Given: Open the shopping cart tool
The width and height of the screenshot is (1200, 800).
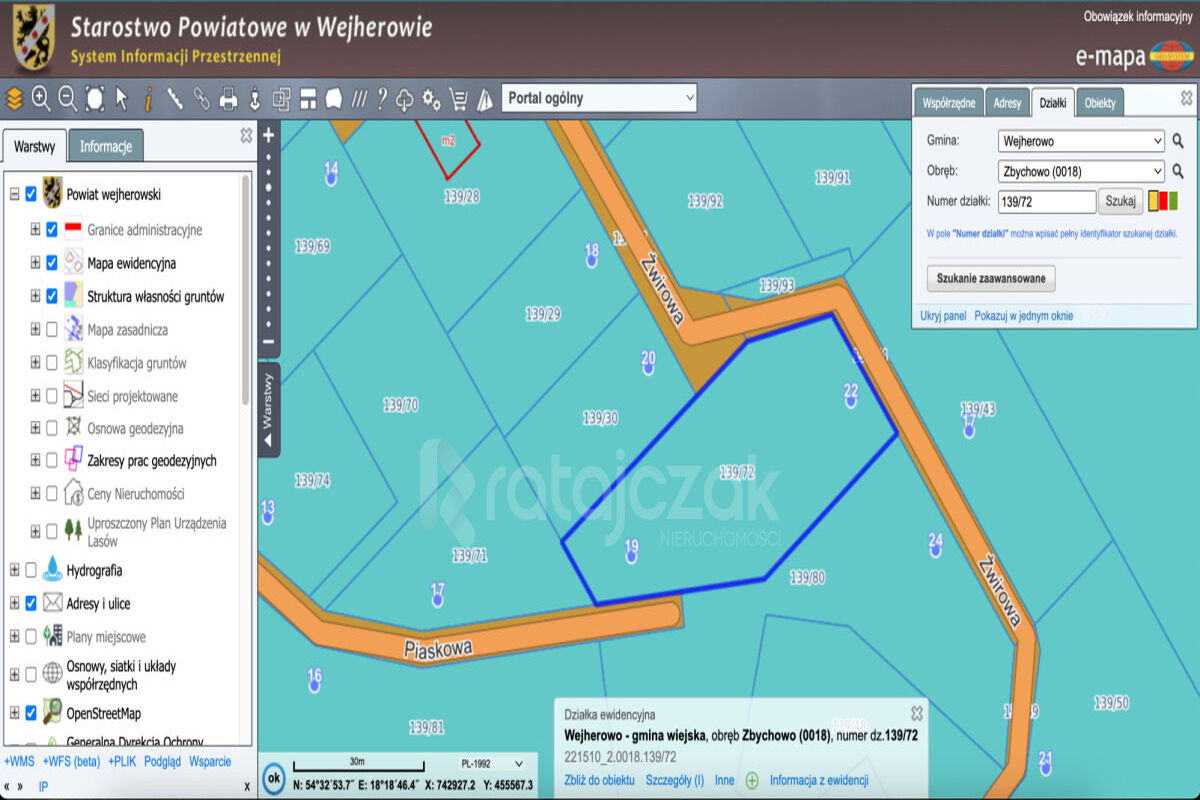Looking at the screenshot, I should pos(459,98).
